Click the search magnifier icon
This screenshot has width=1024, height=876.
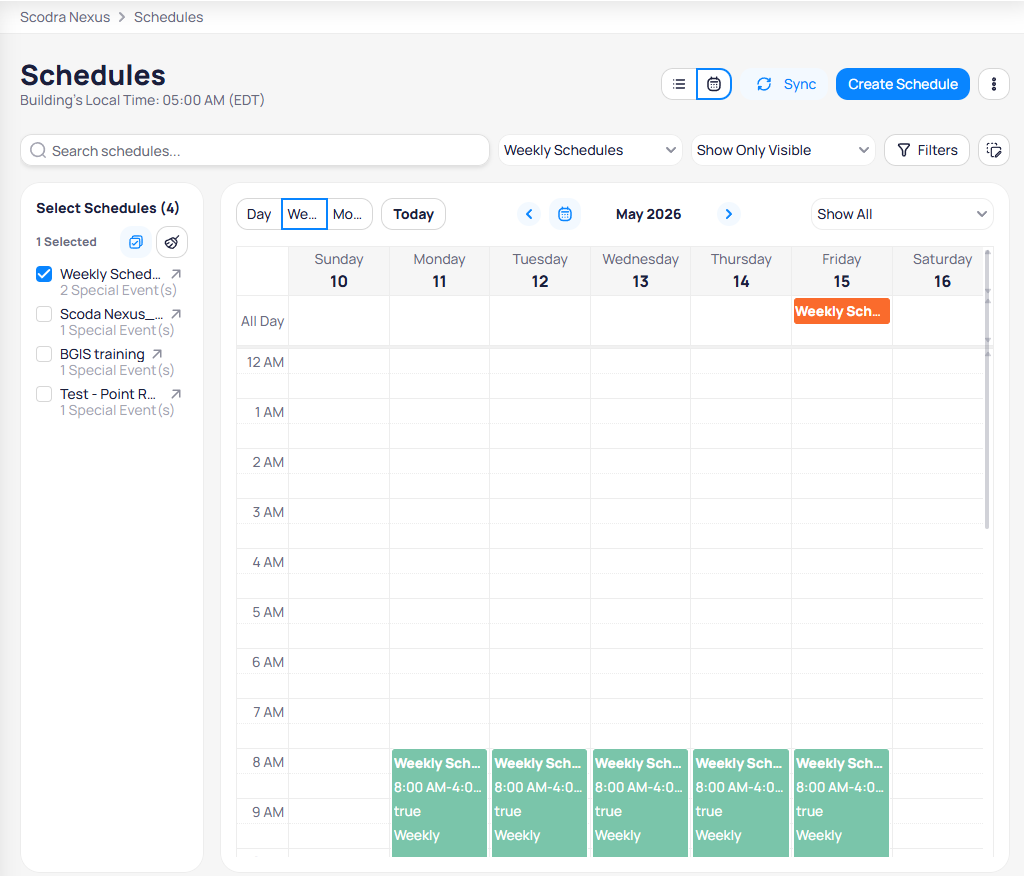pyautogui.click(x=39, y=151)
